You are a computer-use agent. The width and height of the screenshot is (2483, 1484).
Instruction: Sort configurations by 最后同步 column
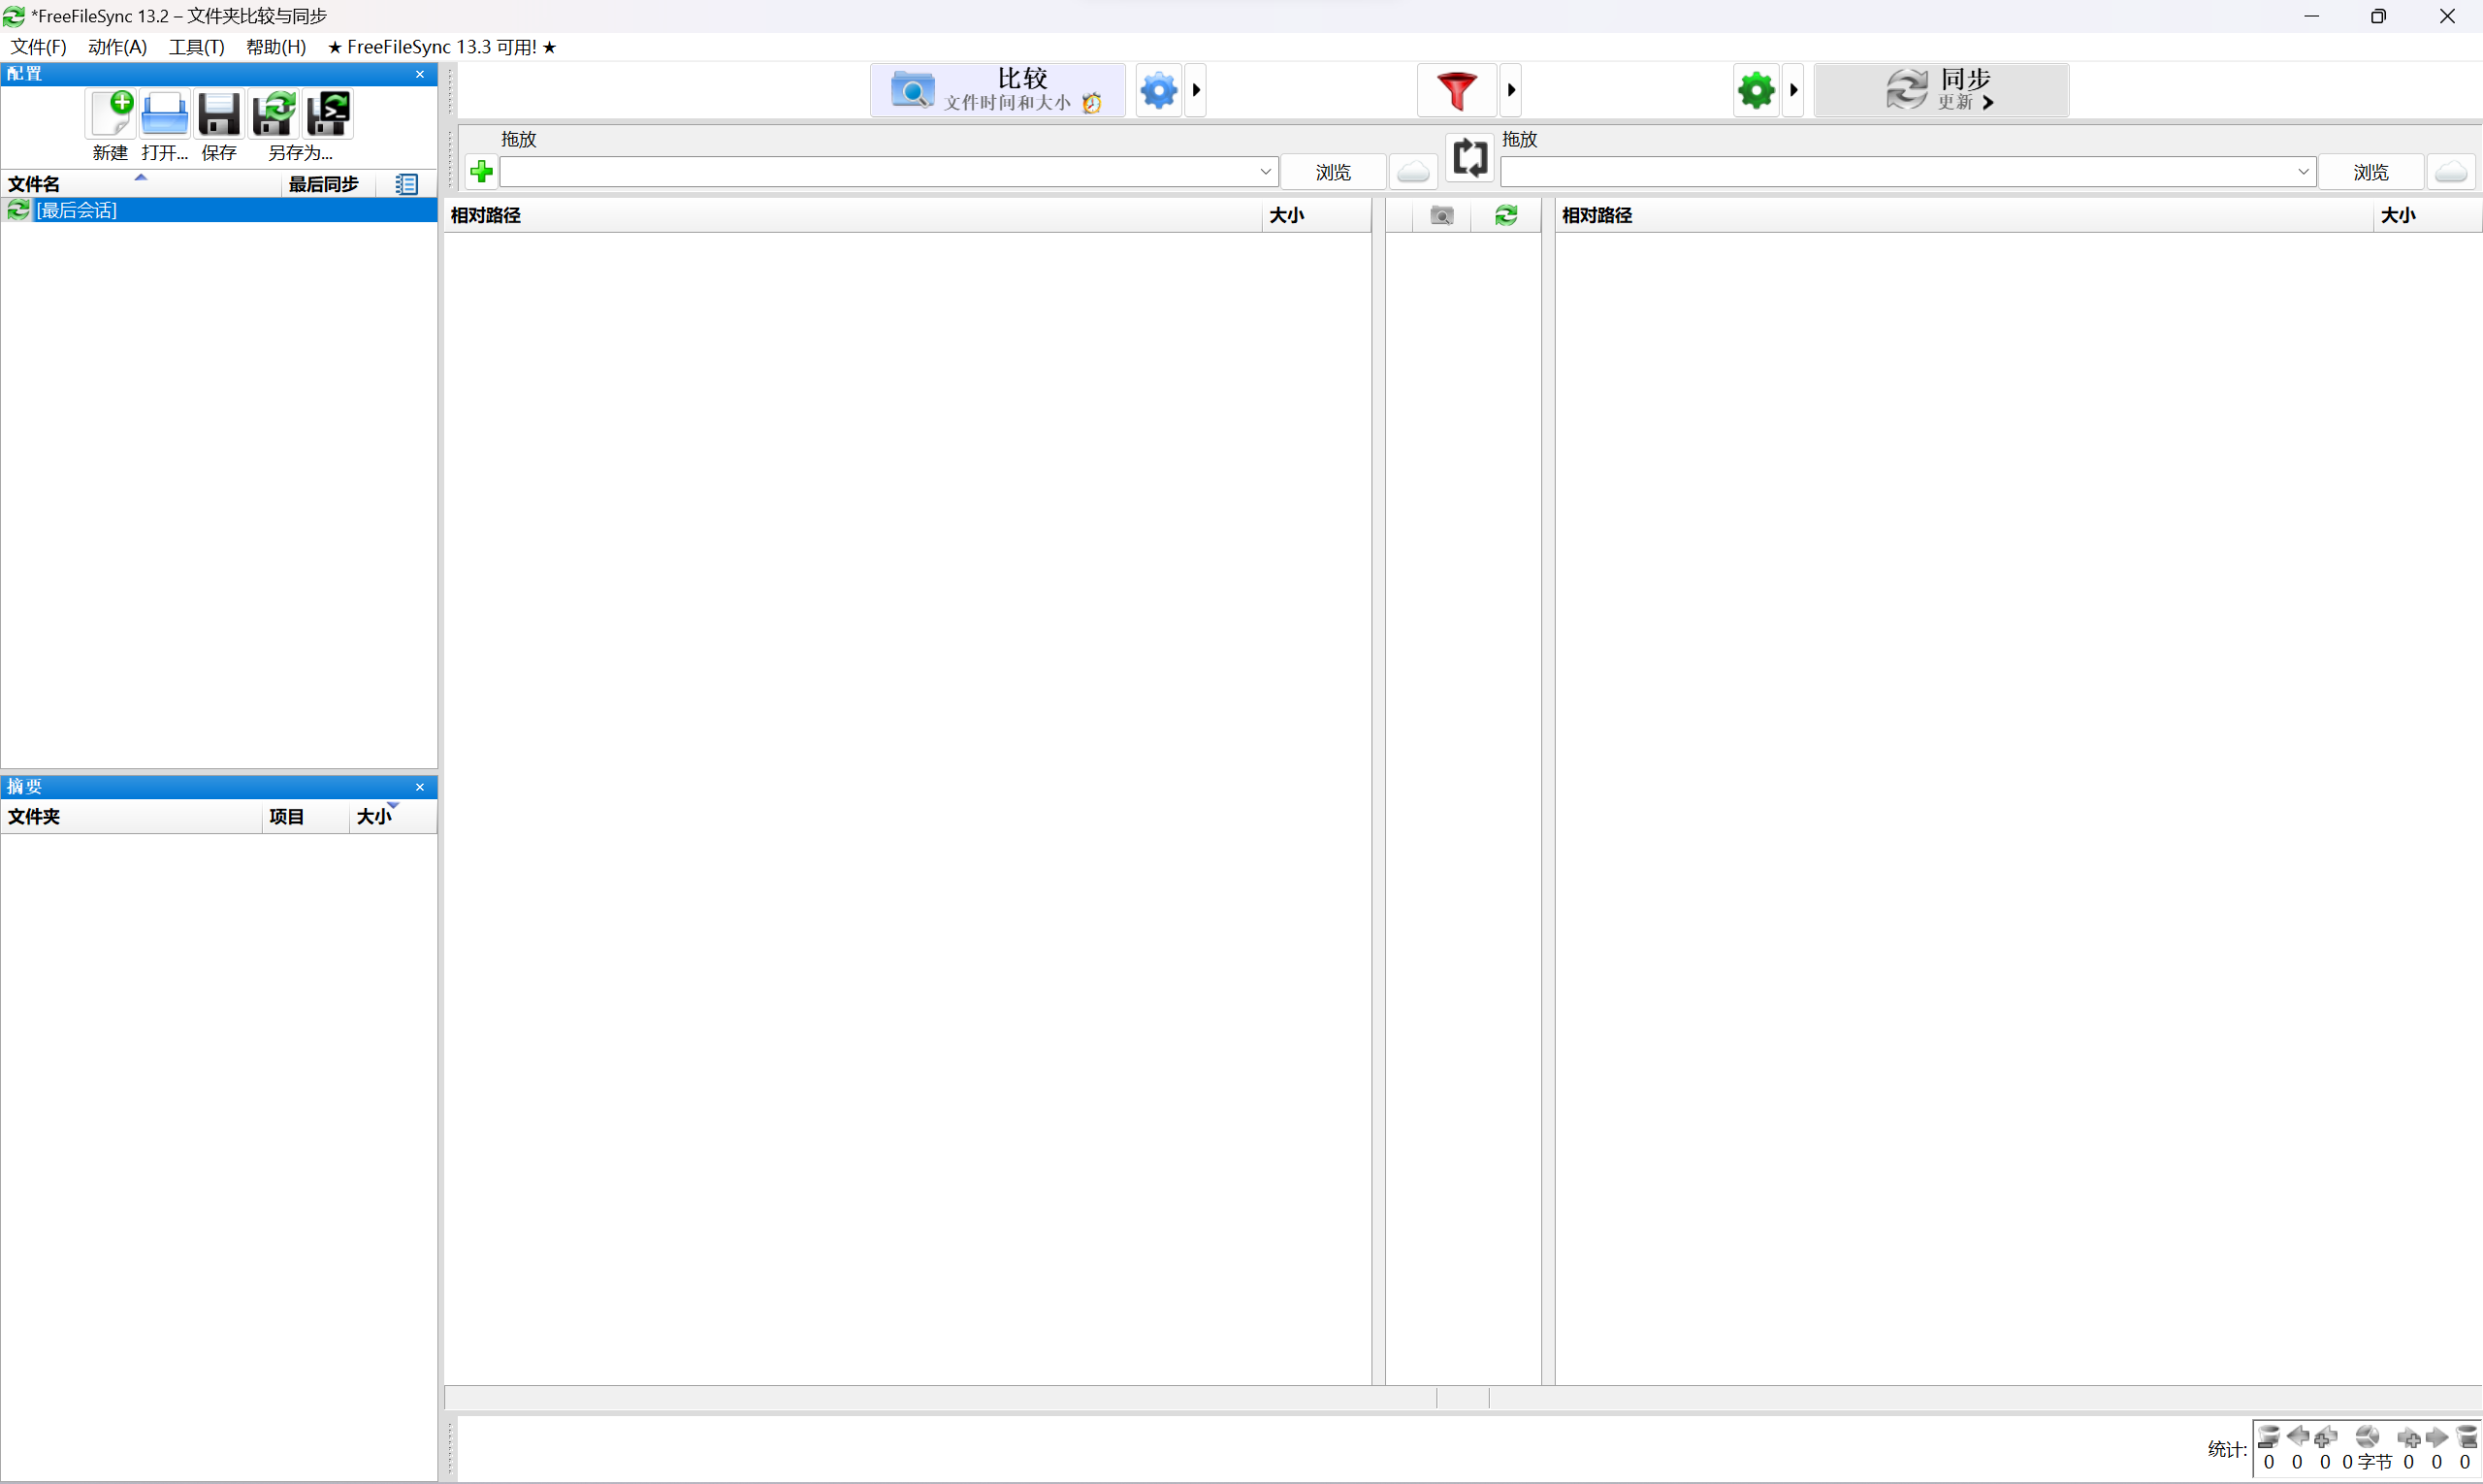[x=329, y=184]
